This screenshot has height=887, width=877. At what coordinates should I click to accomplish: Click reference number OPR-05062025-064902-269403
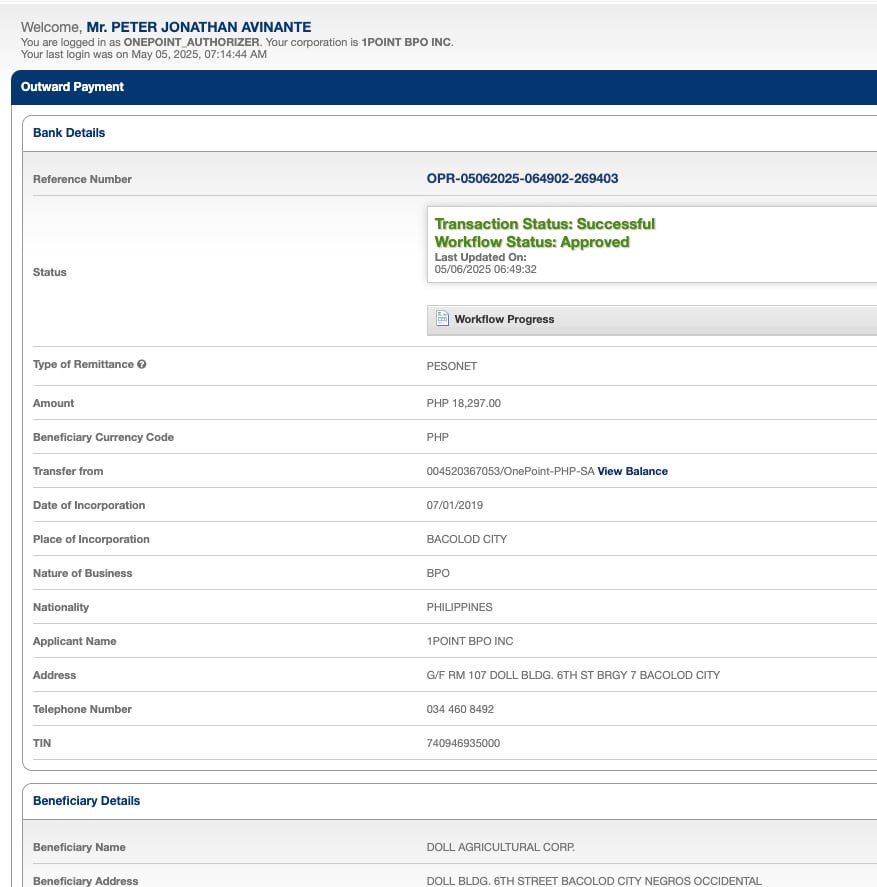(x=522, y=179)
